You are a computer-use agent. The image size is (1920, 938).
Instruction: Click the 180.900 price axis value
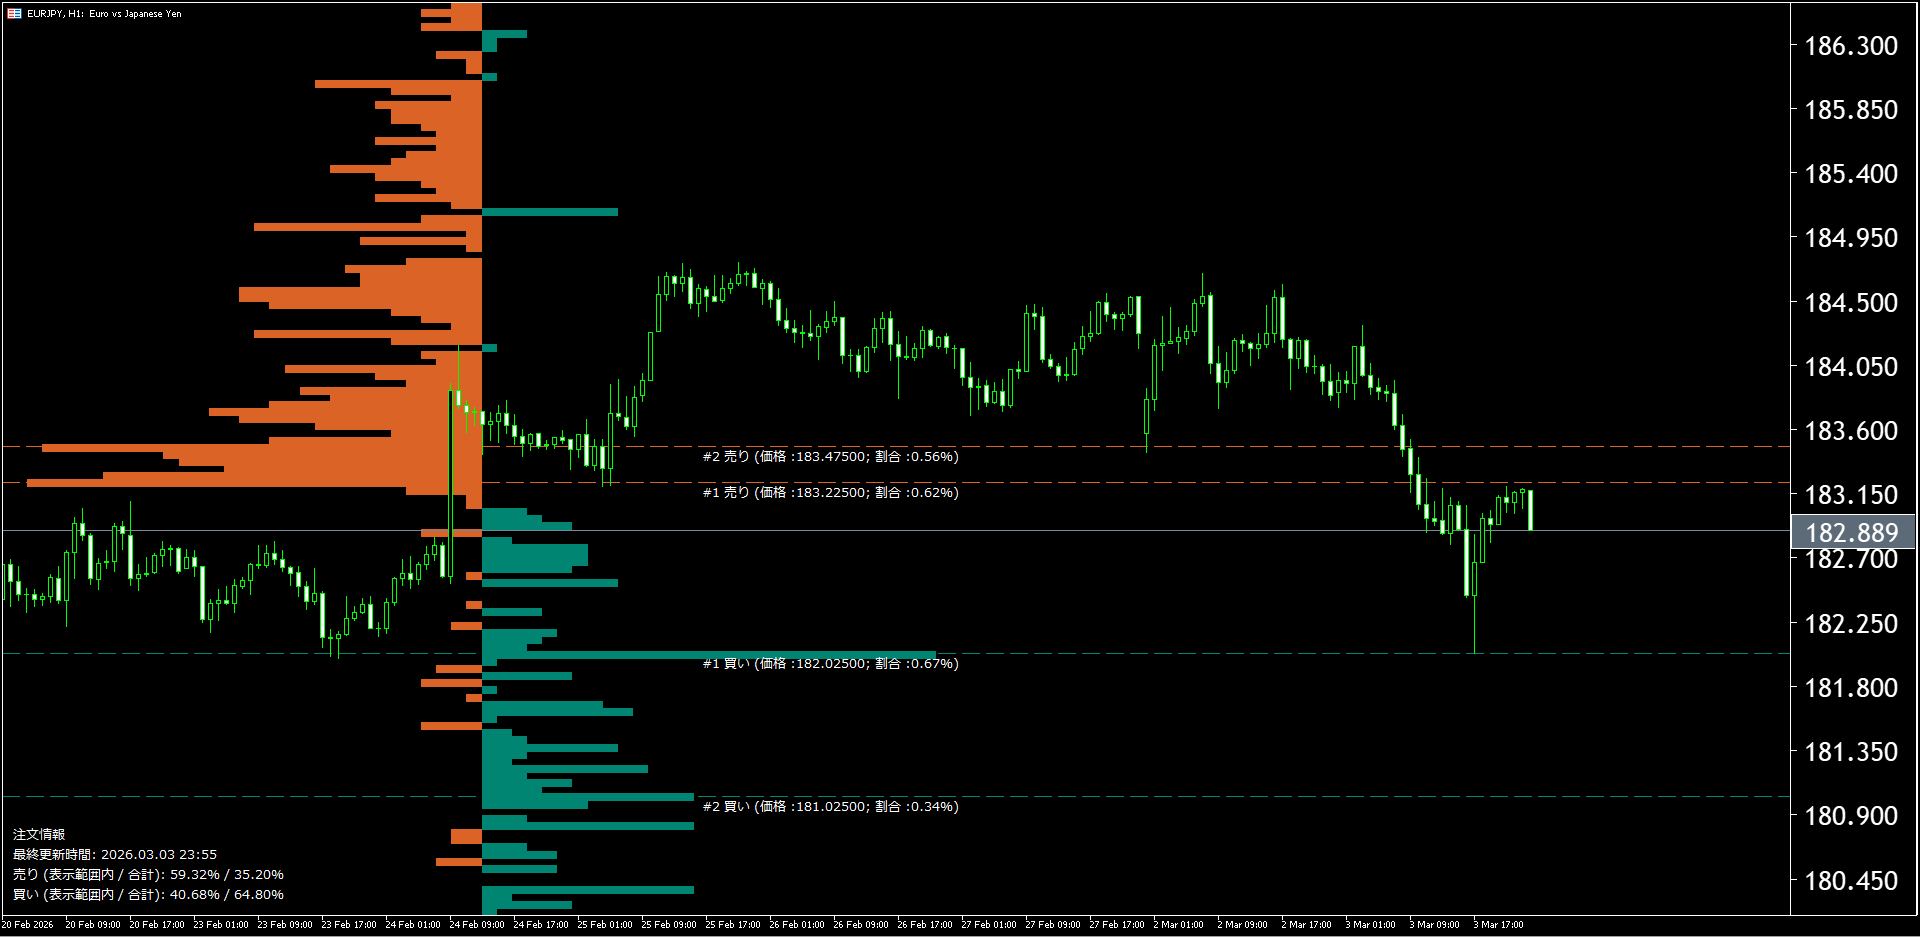click(x=1851, y=816)
